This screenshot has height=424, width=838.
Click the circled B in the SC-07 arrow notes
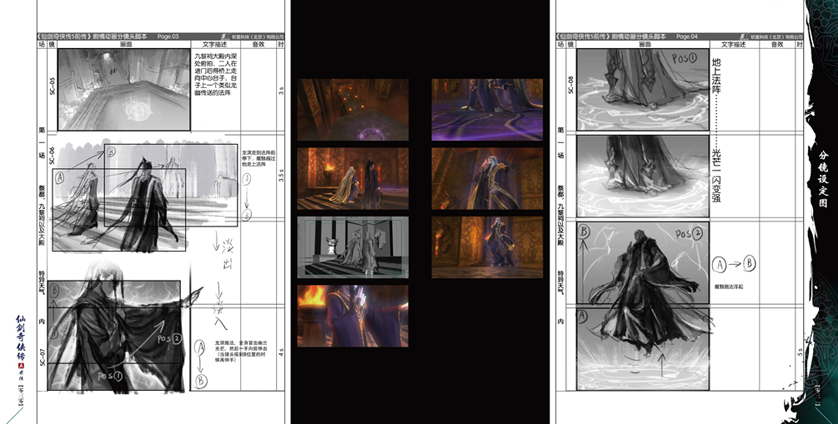click(203, 379)
